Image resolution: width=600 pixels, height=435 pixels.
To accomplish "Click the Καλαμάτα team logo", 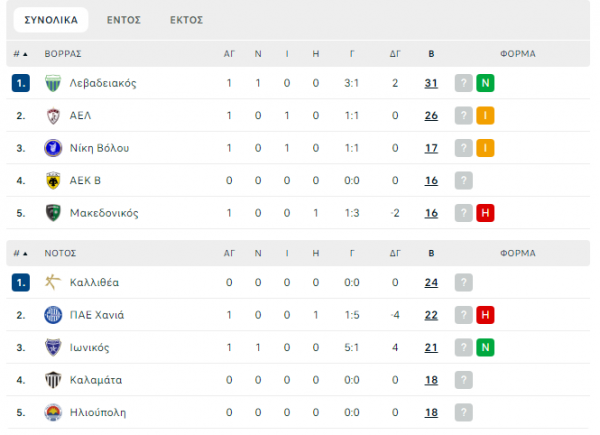I will [x=53, y=380].
